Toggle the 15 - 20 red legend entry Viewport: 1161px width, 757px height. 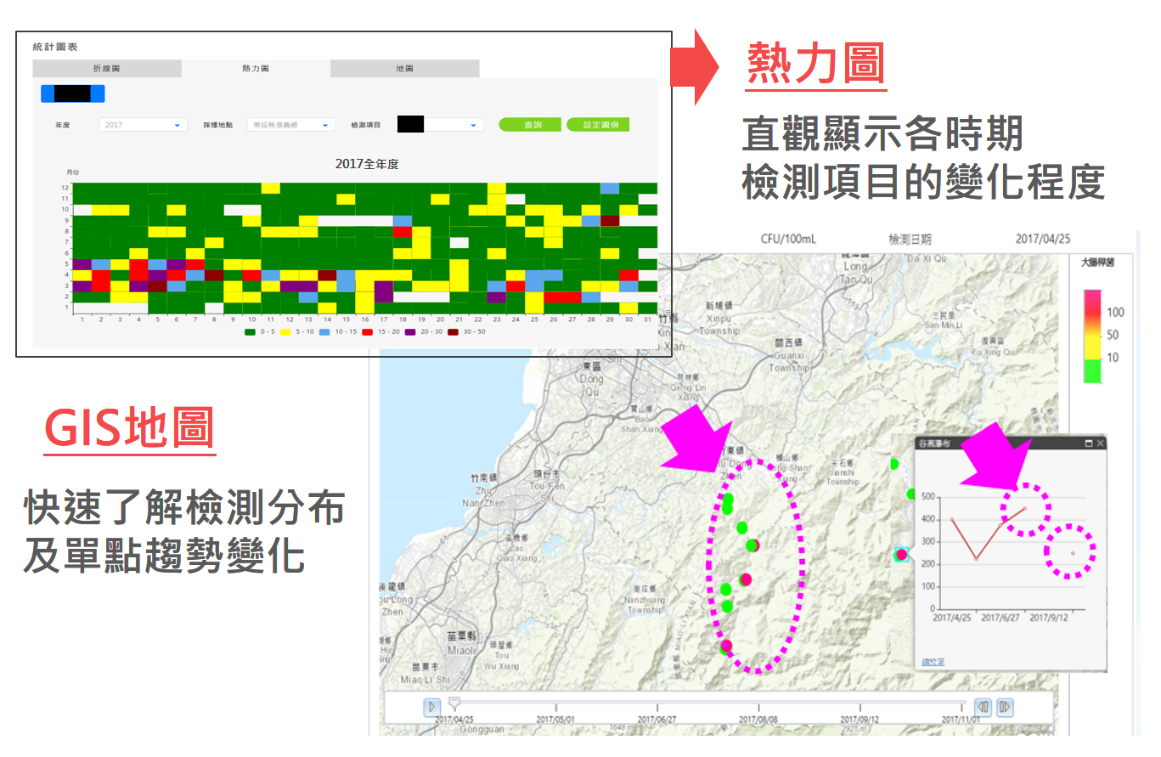[381, 332]
